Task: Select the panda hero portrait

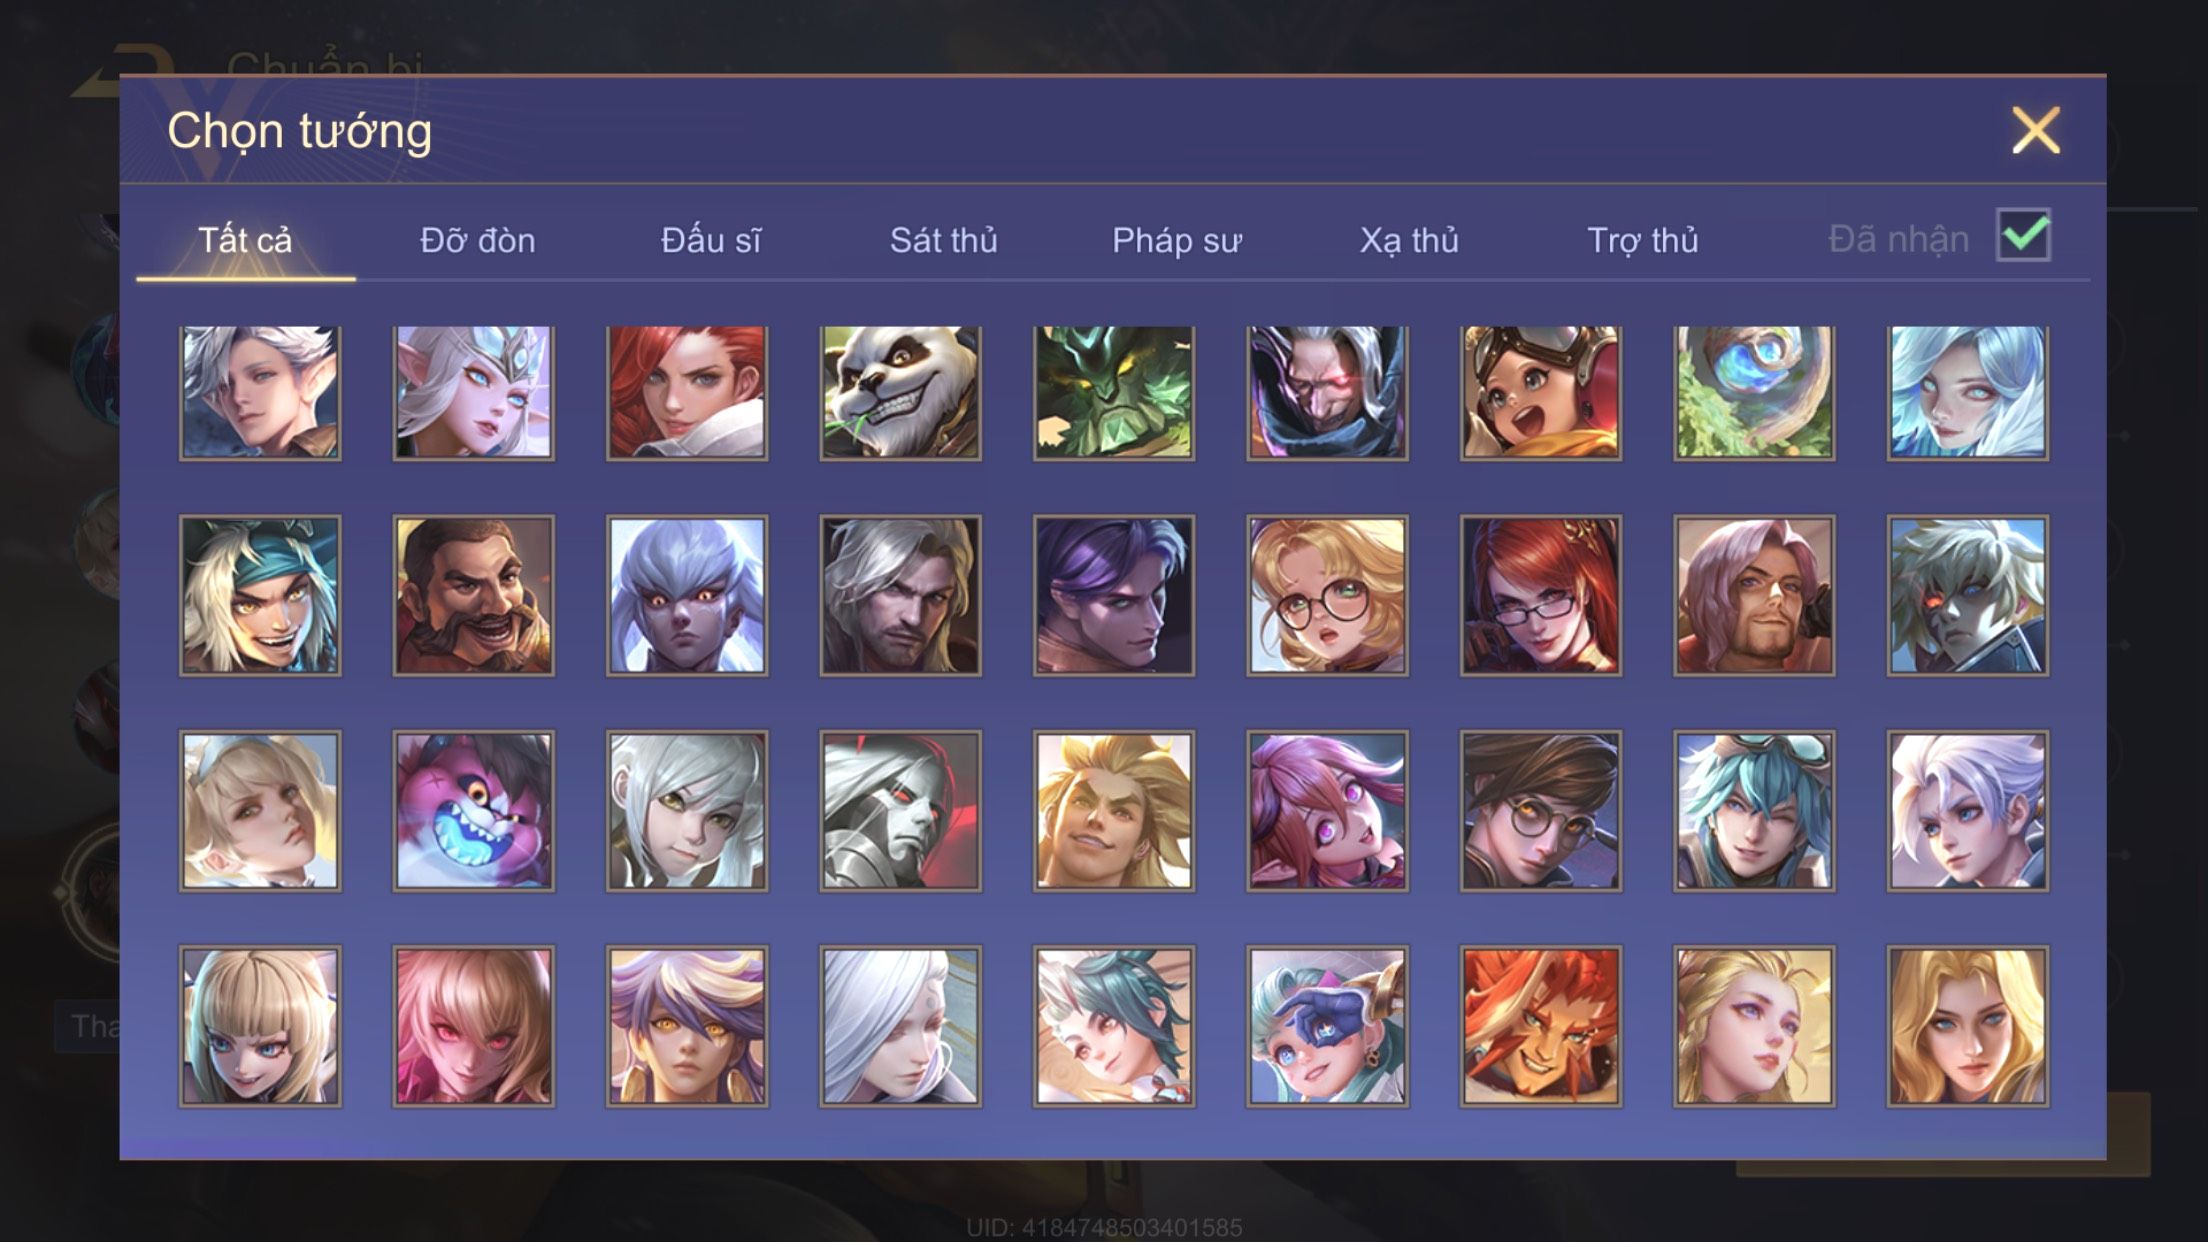Action: point(900,392)
